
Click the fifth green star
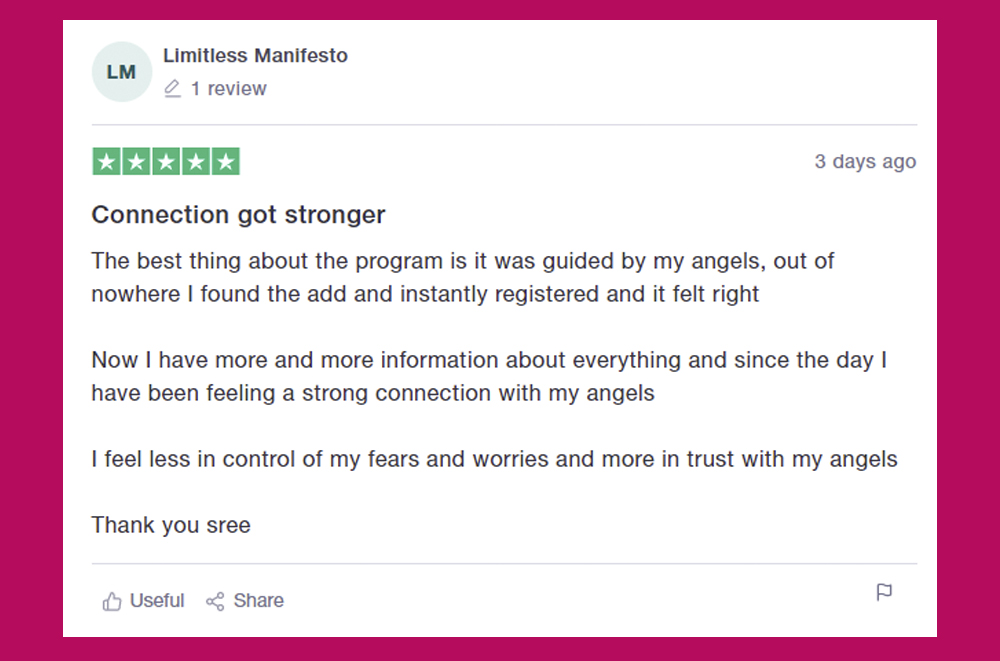(226, 162)
